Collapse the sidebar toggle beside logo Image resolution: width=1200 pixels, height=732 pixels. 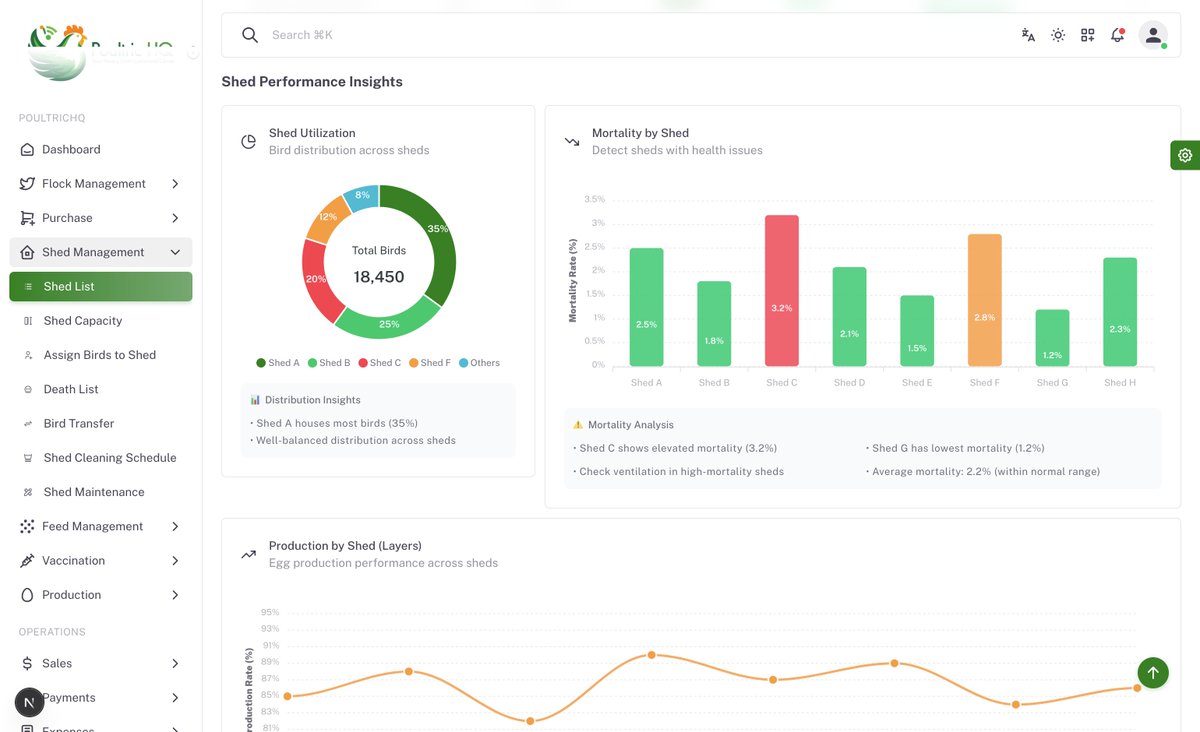click(x=193, y=52)
